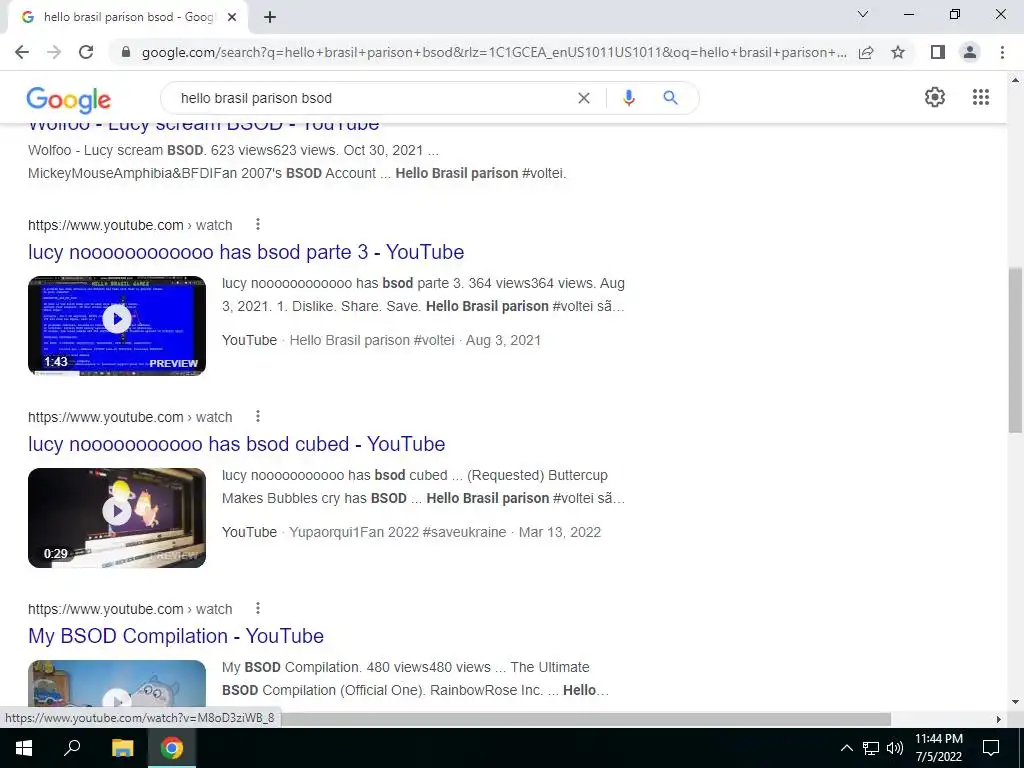The image size is (1024, 768).
Task: Go forward to the next page
Action: pyautogui.click(x=54, y=52)
